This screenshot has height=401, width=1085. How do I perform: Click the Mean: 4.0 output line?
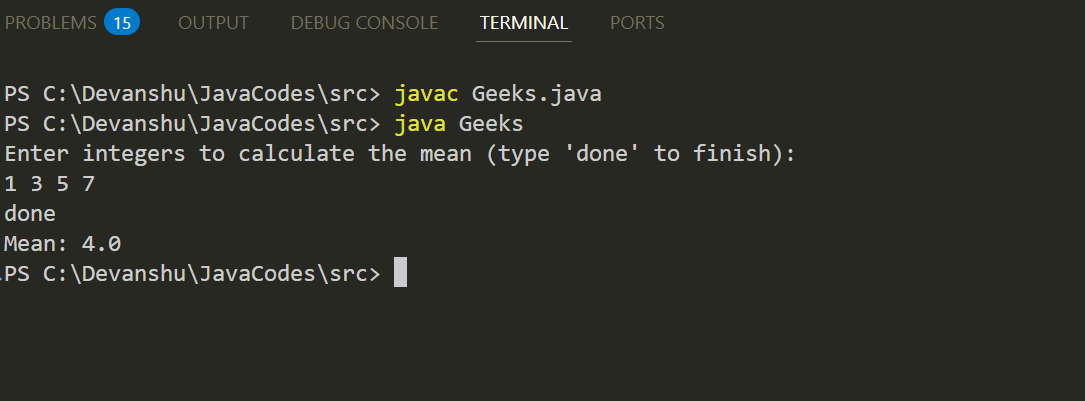(63, 244)
